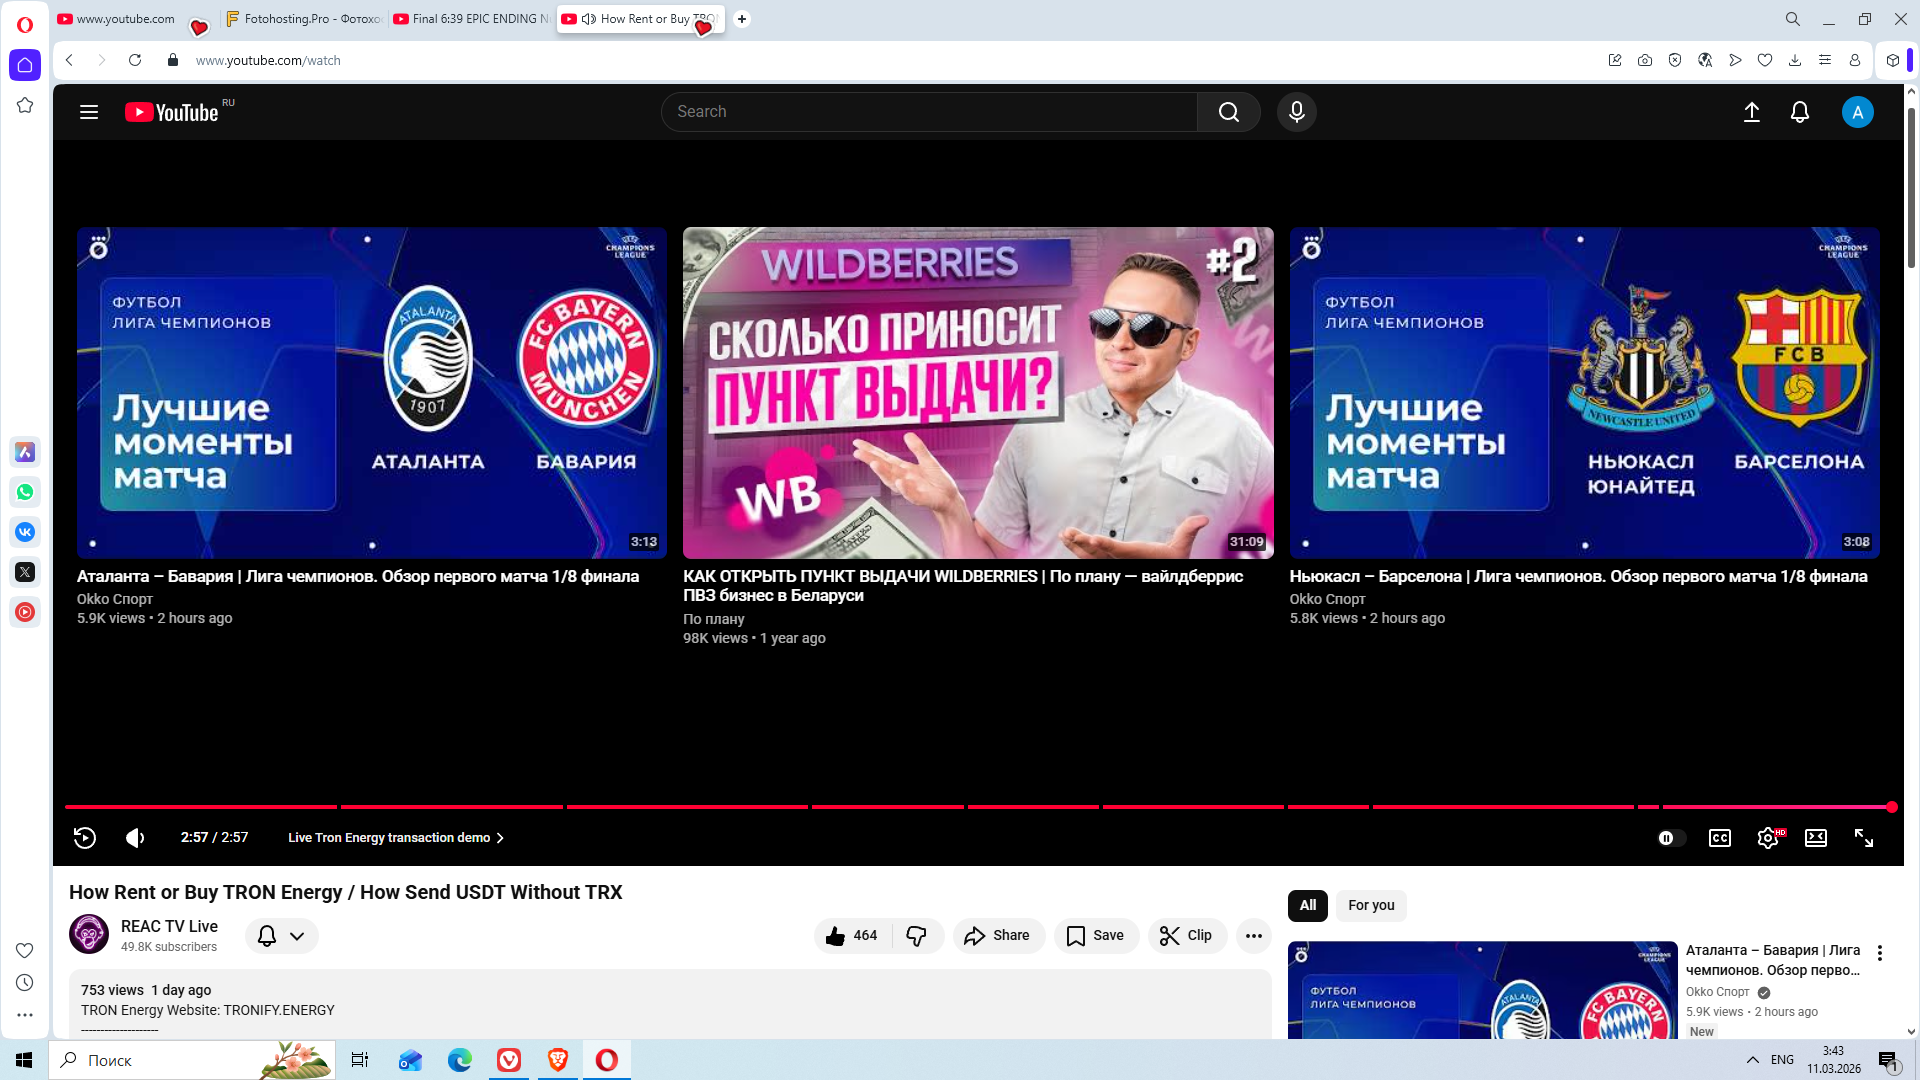Open YouTube notifications bell
Screen dimensions: 1920x1080
[1799, 112]
